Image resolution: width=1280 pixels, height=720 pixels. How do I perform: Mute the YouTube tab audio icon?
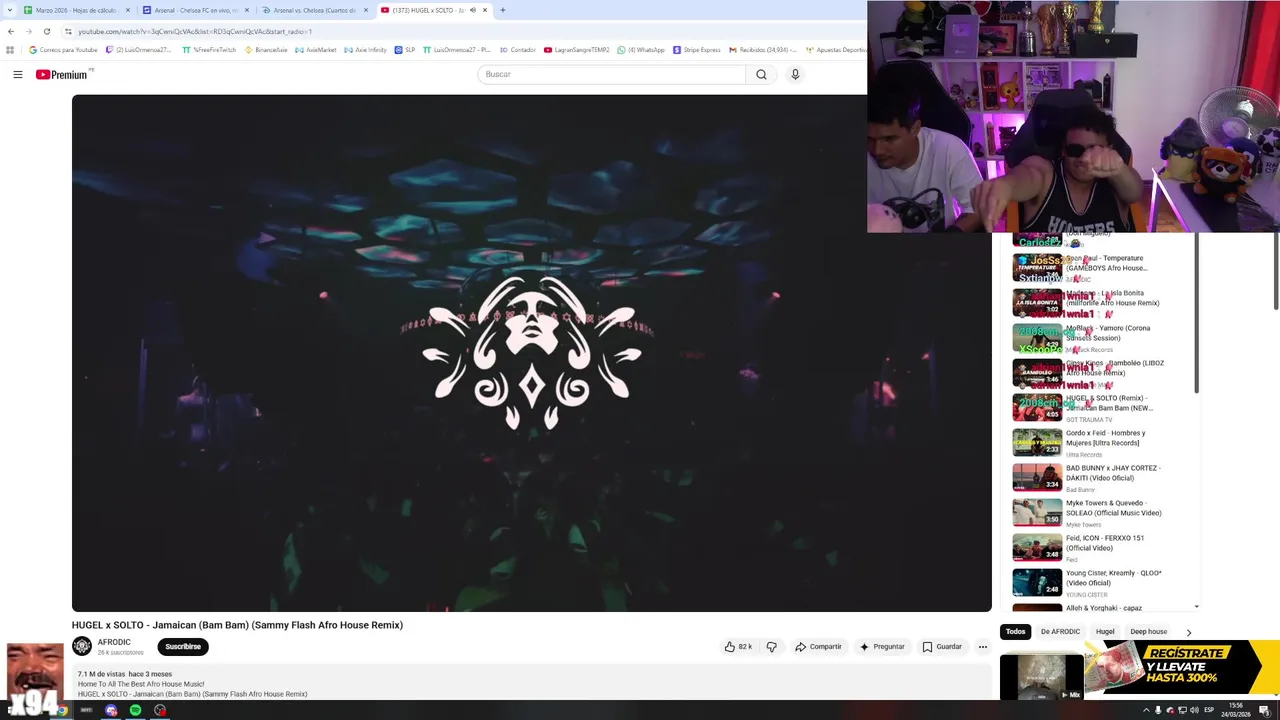click(472, 10)
